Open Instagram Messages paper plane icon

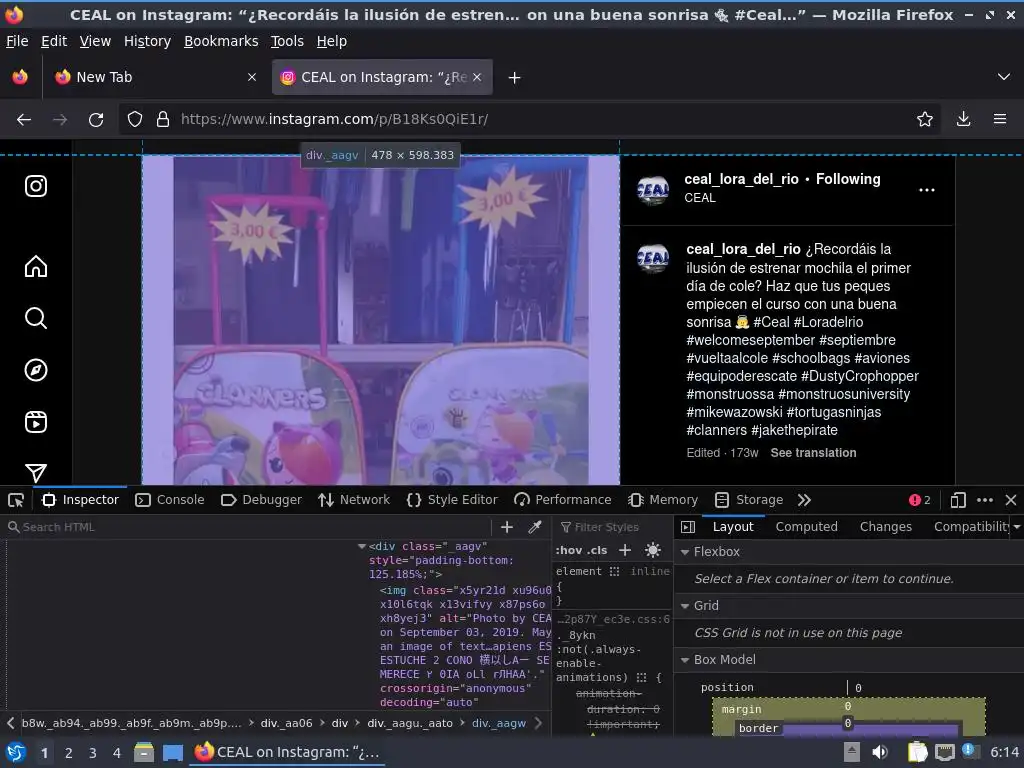(x=36, y=472)
